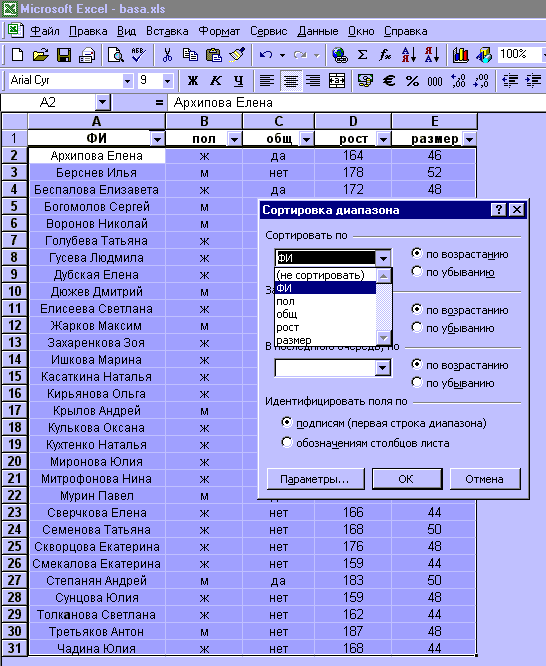Create a new workbook with New icon
Viewport: 546px width, 666px height.
coord(17,55)
